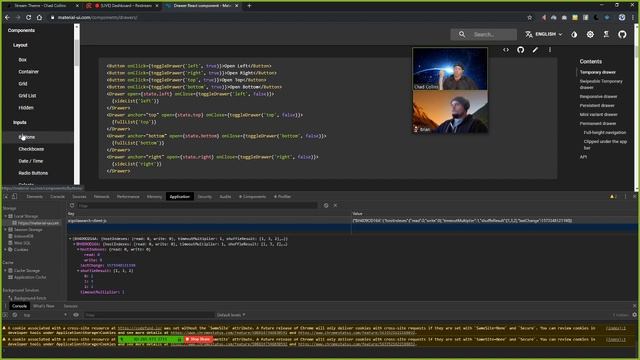Toggle the console live-expression eye icon
640x360 pixels.
(x=76, y=315)
